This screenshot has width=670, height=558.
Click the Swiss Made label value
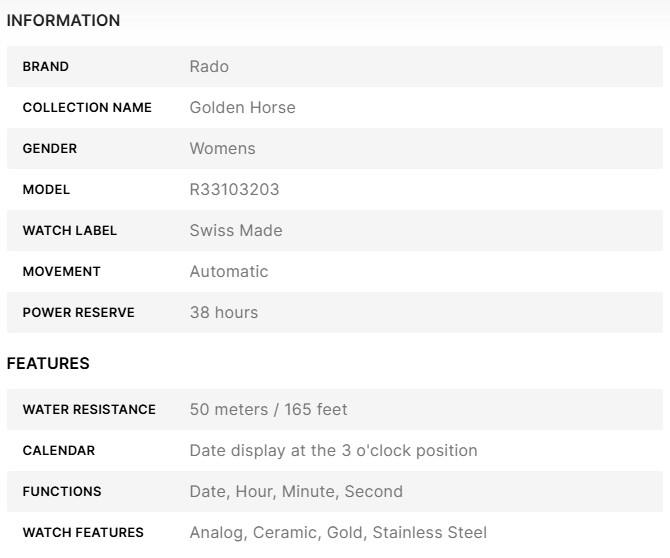(x=236, y=231)
